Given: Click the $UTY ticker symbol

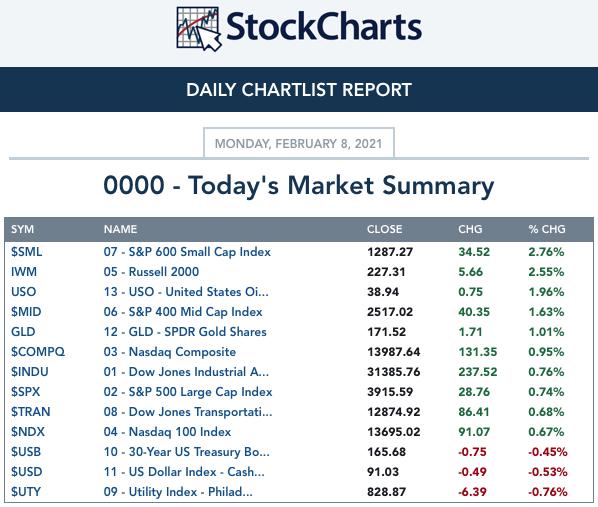Looking at the screenshot, I should (x=26, y=492).
